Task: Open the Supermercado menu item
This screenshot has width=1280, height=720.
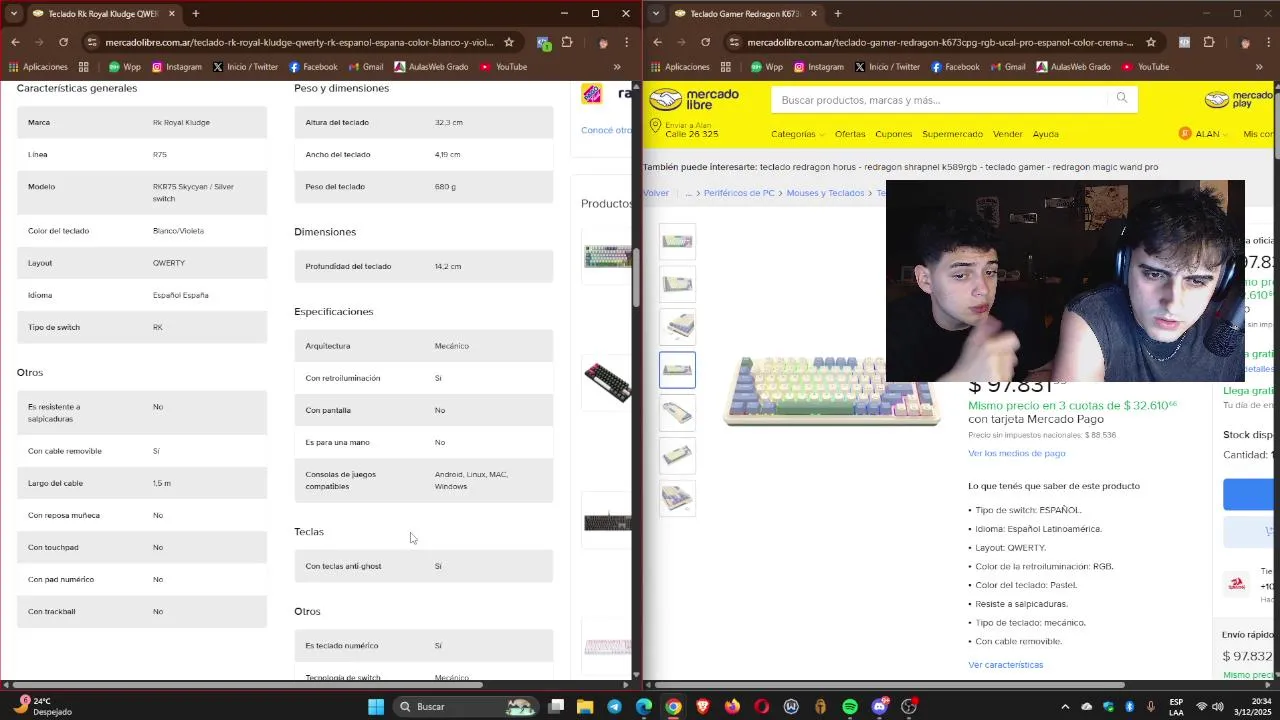Action: pyautogui.click(x=952, y=134)
